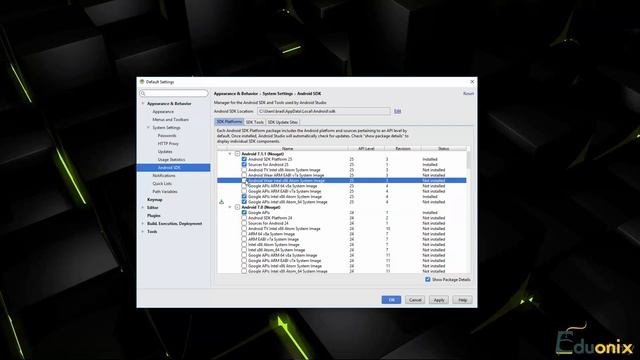This screenshot has width=640, height=360.
Task: Open Notifications settings
Action: (164, 176)
